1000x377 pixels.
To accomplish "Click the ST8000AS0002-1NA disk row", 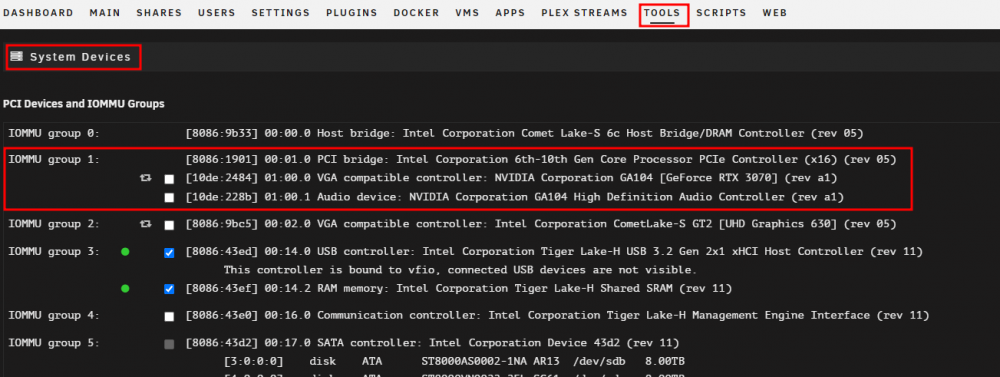I will [x=454, y=362].
